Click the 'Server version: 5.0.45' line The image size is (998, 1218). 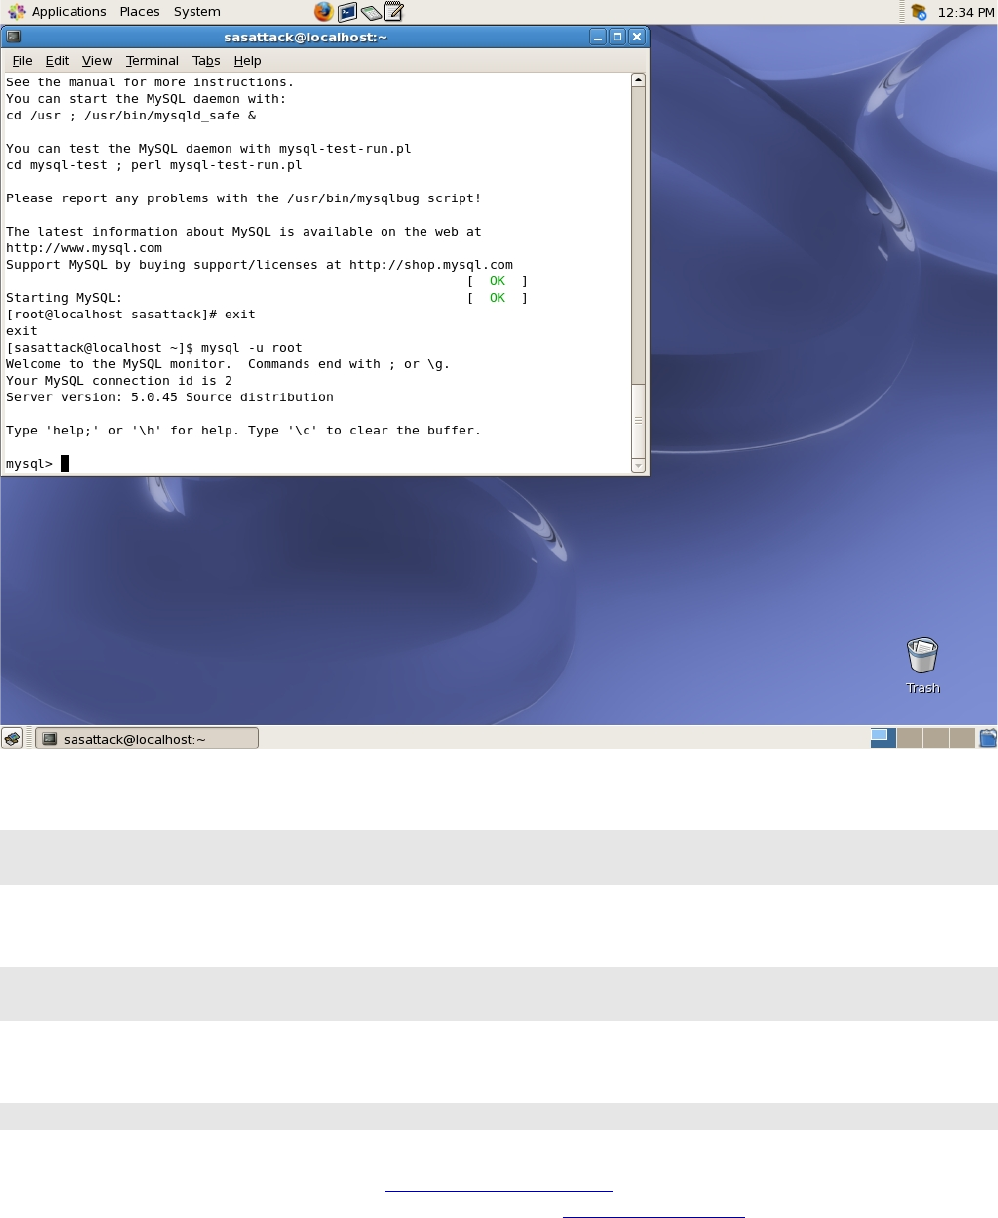[170, 397]
